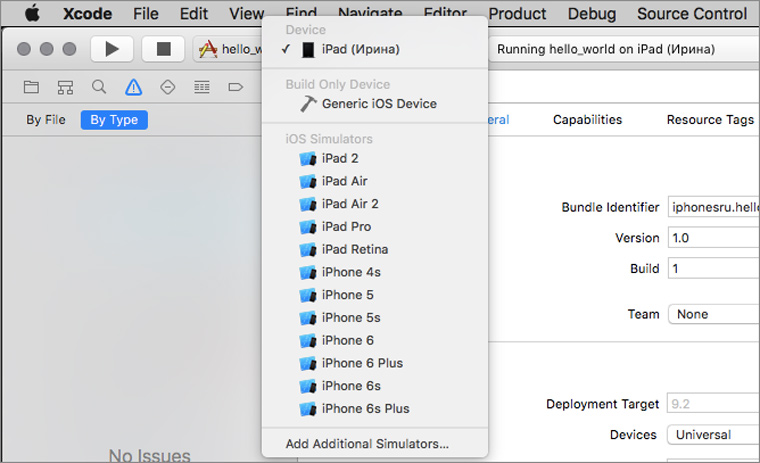Switch issue list to By File
Image resolution: width=760 pixels, height=463 pixels.
46,120
